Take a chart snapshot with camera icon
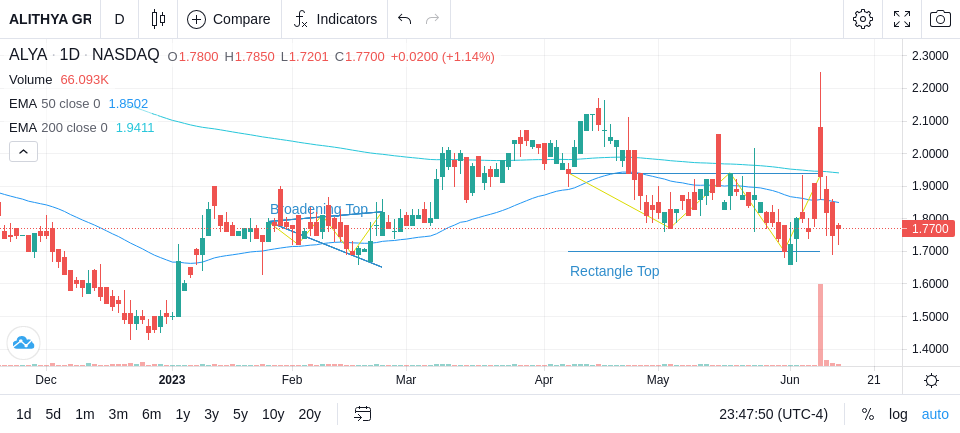 (x=940, y=19)
